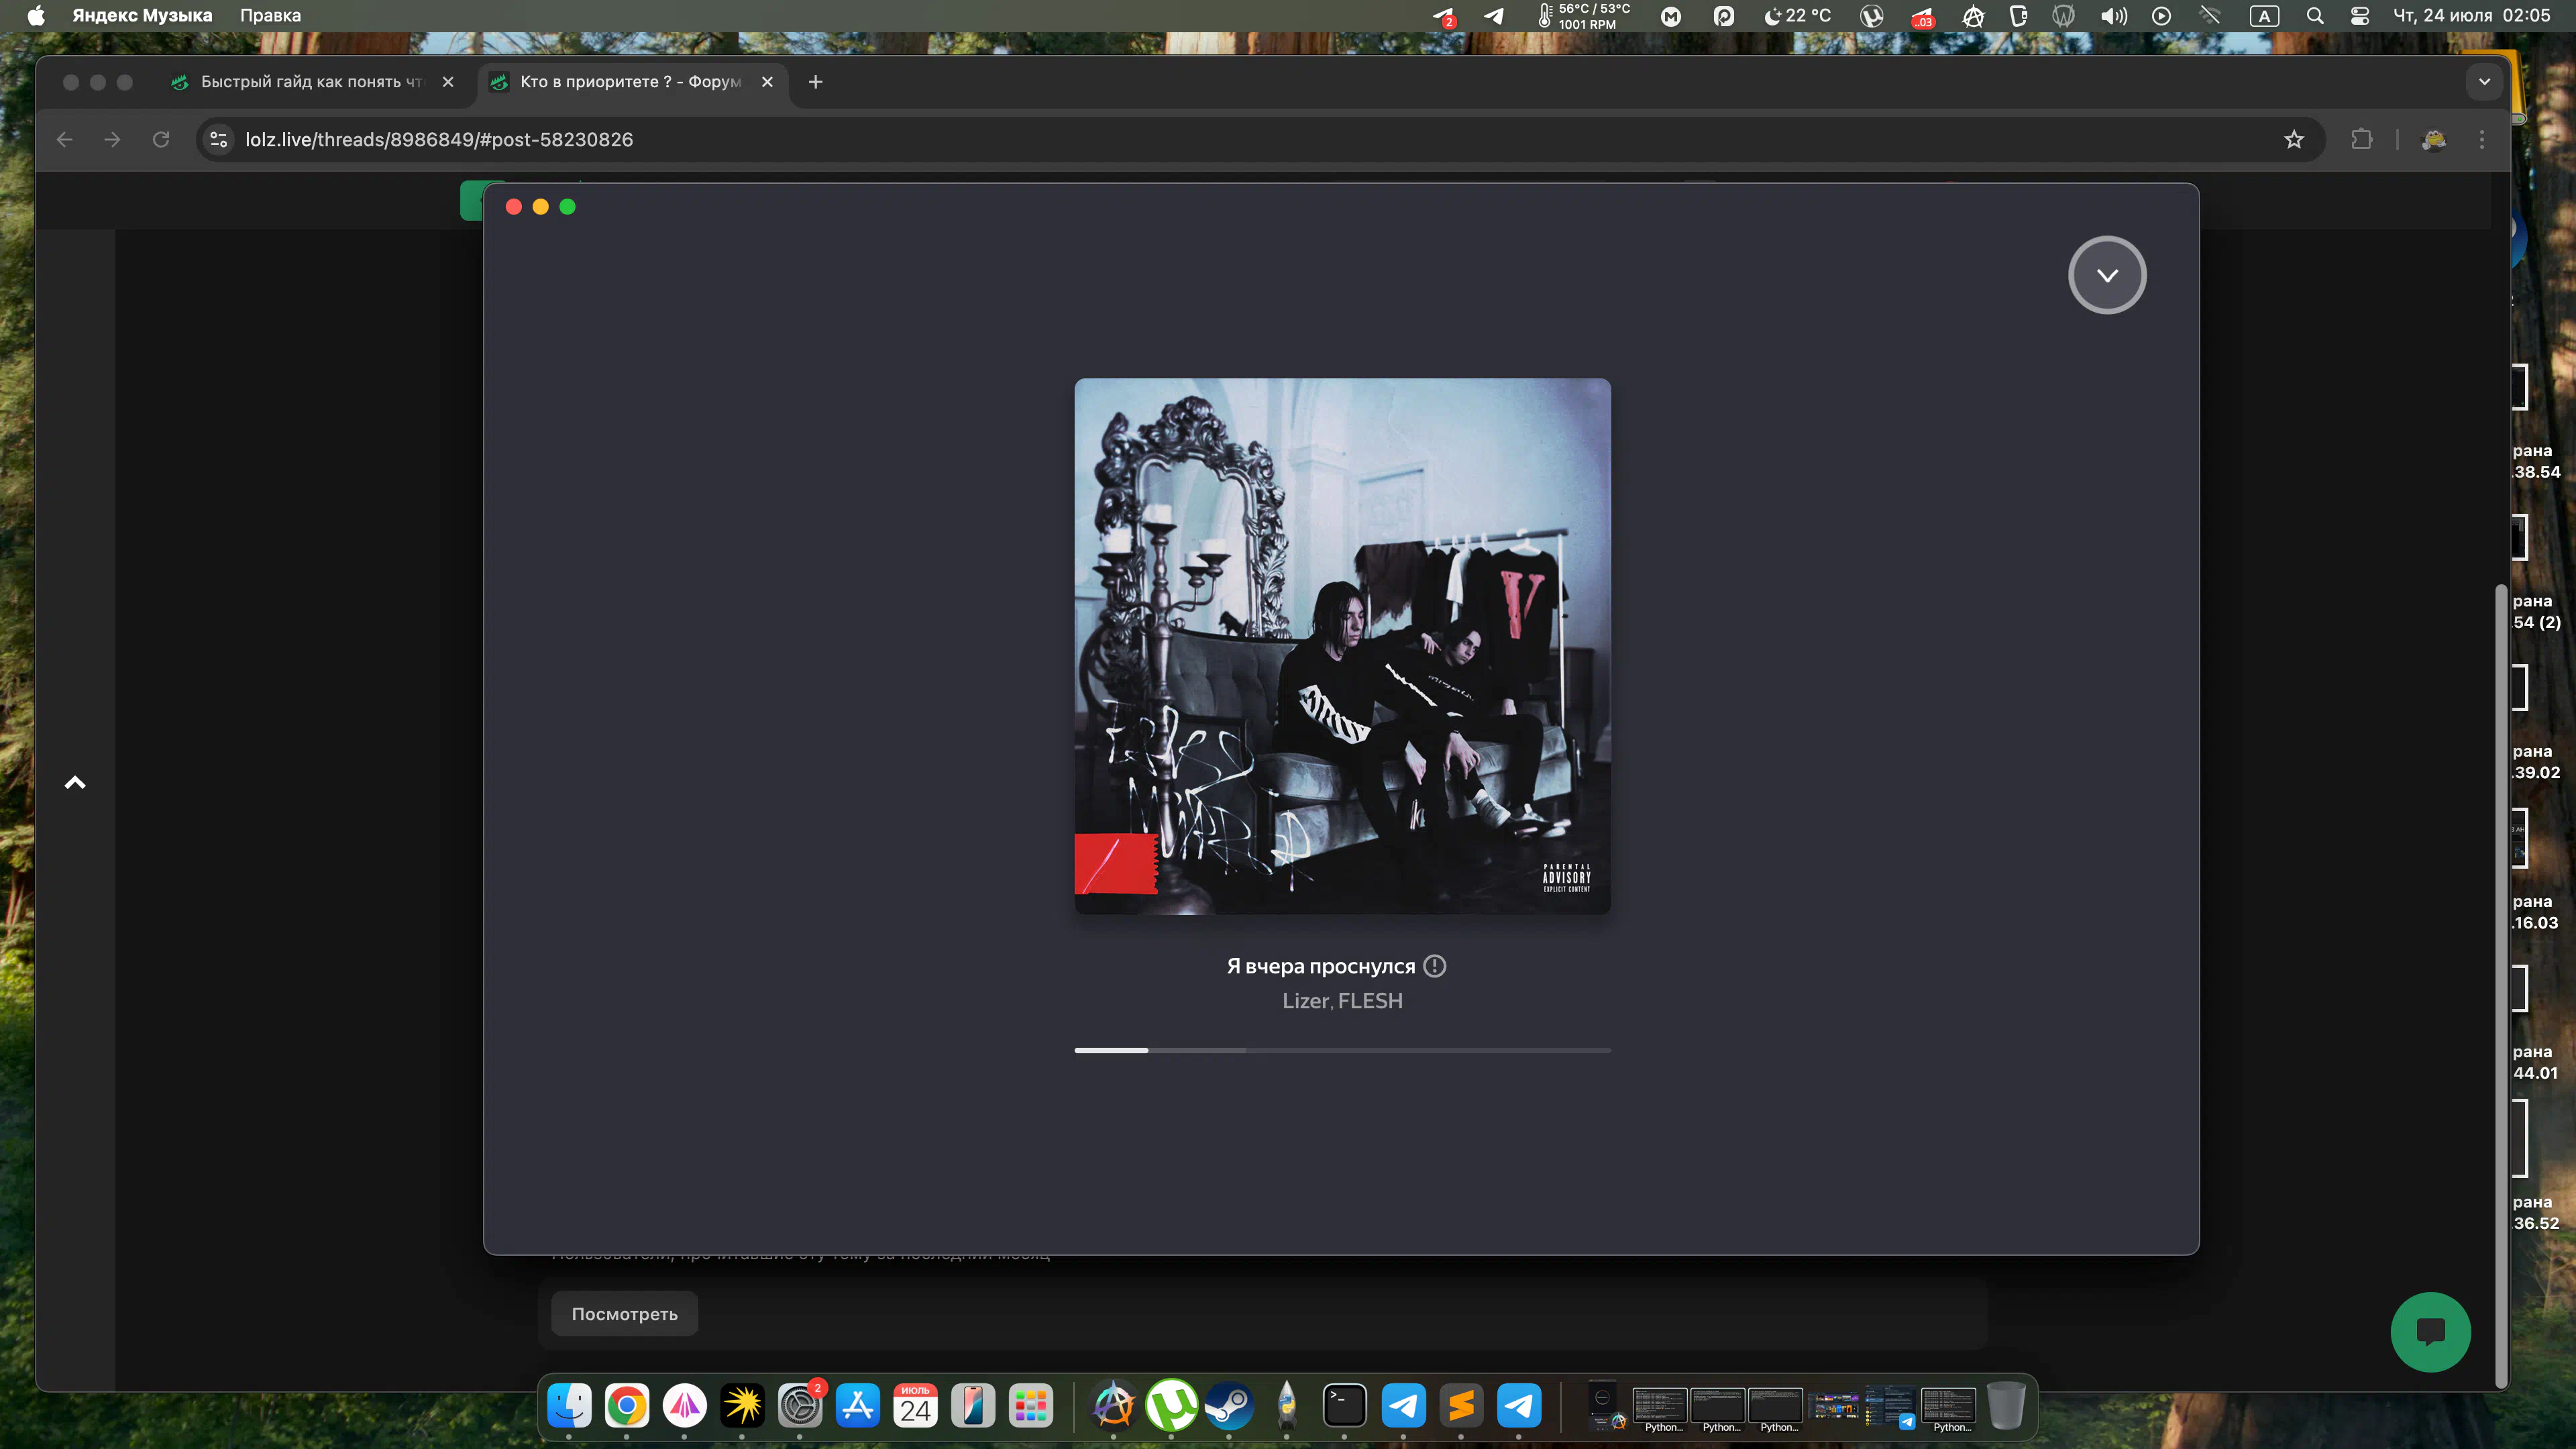Viewport: 2576px width, 1449px height.
Task: Bookmark this page with the star icon
Action: point(2294,139)
